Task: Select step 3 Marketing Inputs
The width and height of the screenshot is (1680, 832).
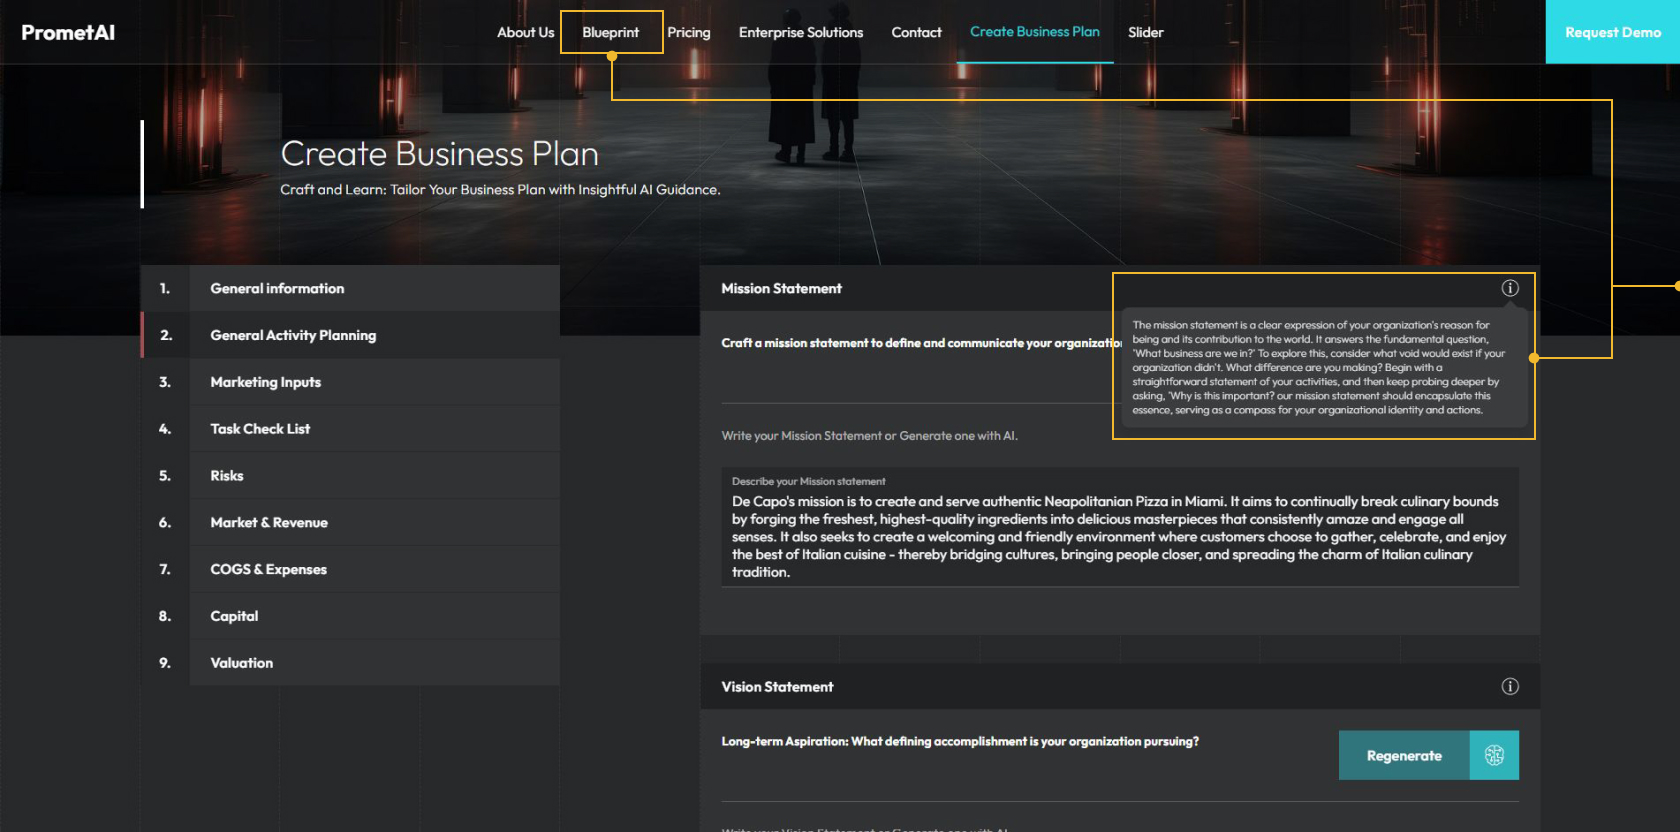Action: tap(350, 382)
